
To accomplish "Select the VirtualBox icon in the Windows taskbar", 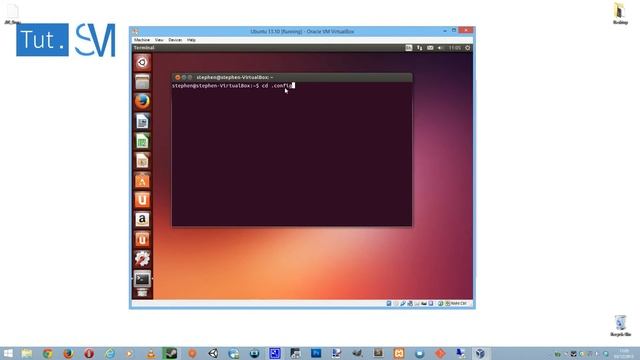I will coord(480,353).
